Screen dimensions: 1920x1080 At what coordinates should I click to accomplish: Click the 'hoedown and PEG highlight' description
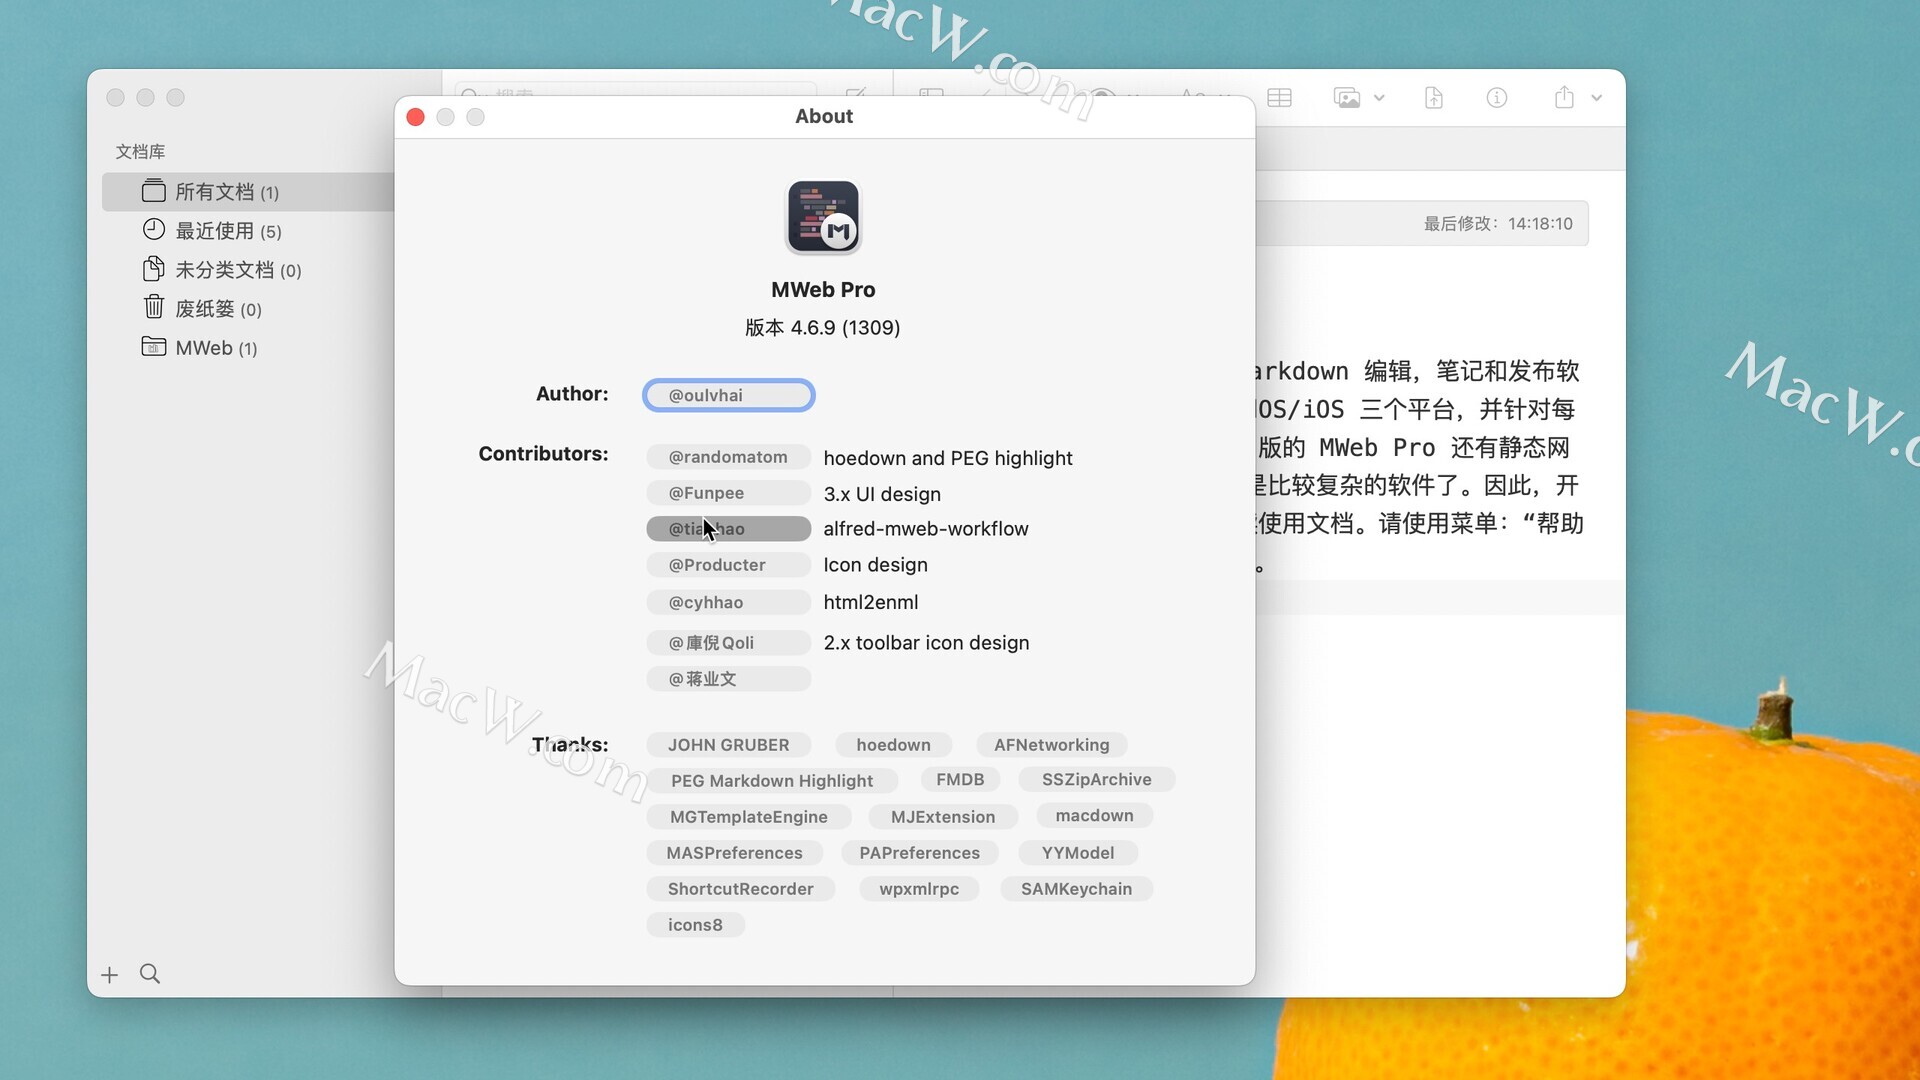click(x=948, y=458)
